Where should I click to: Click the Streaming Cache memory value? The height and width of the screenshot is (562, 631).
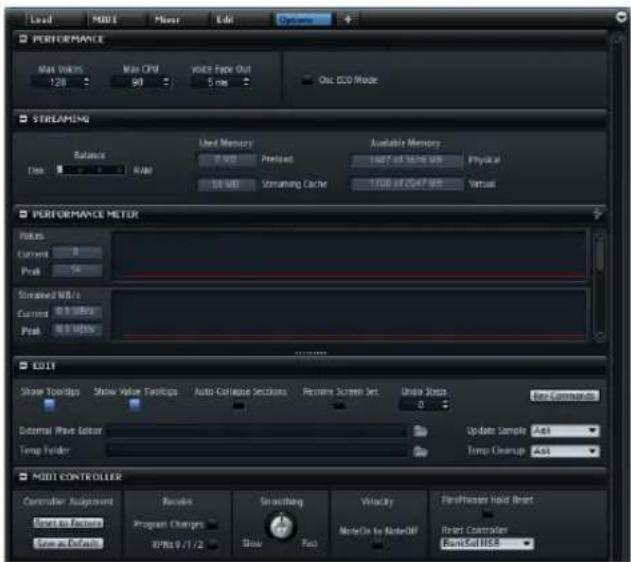(227, 184)
